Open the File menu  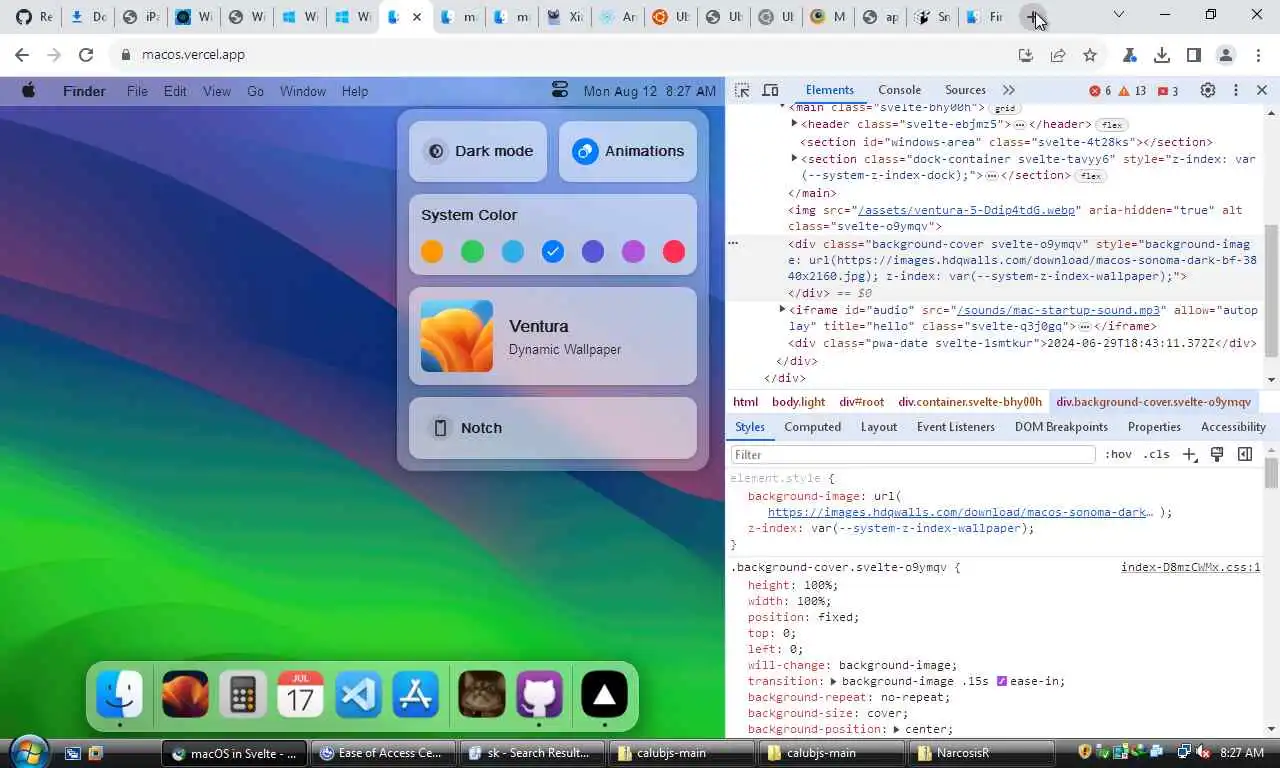coord(137,91)
